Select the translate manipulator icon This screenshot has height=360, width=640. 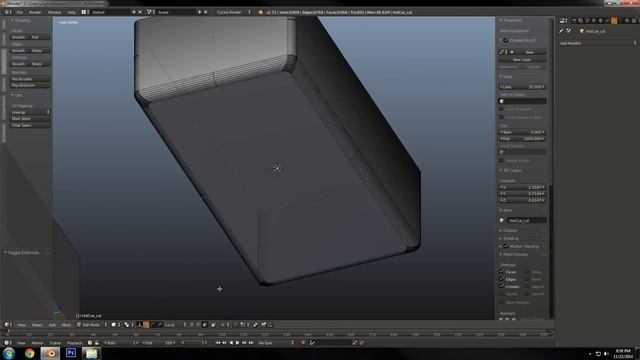click(146, 325)
